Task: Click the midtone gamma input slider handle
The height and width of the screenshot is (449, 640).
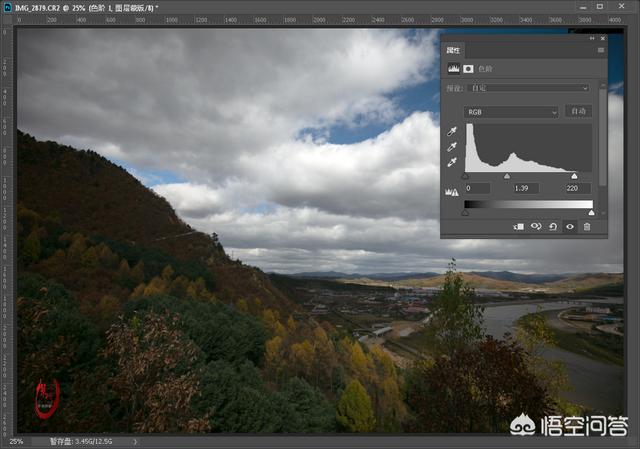Action: point(507,176)
